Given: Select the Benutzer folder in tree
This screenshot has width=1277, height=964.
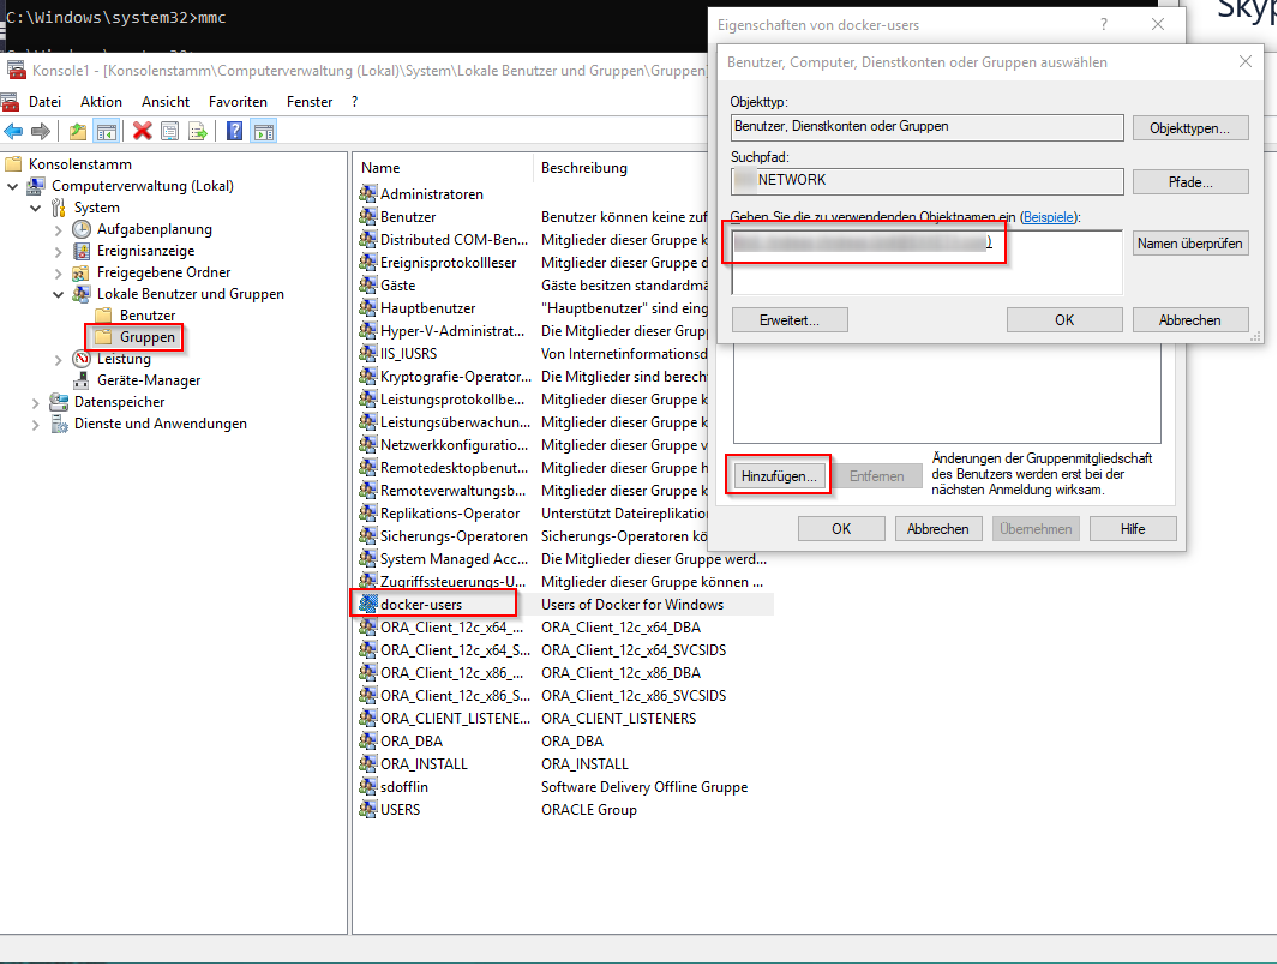Looking at the screenshot, I should click(x=147, y=316).
